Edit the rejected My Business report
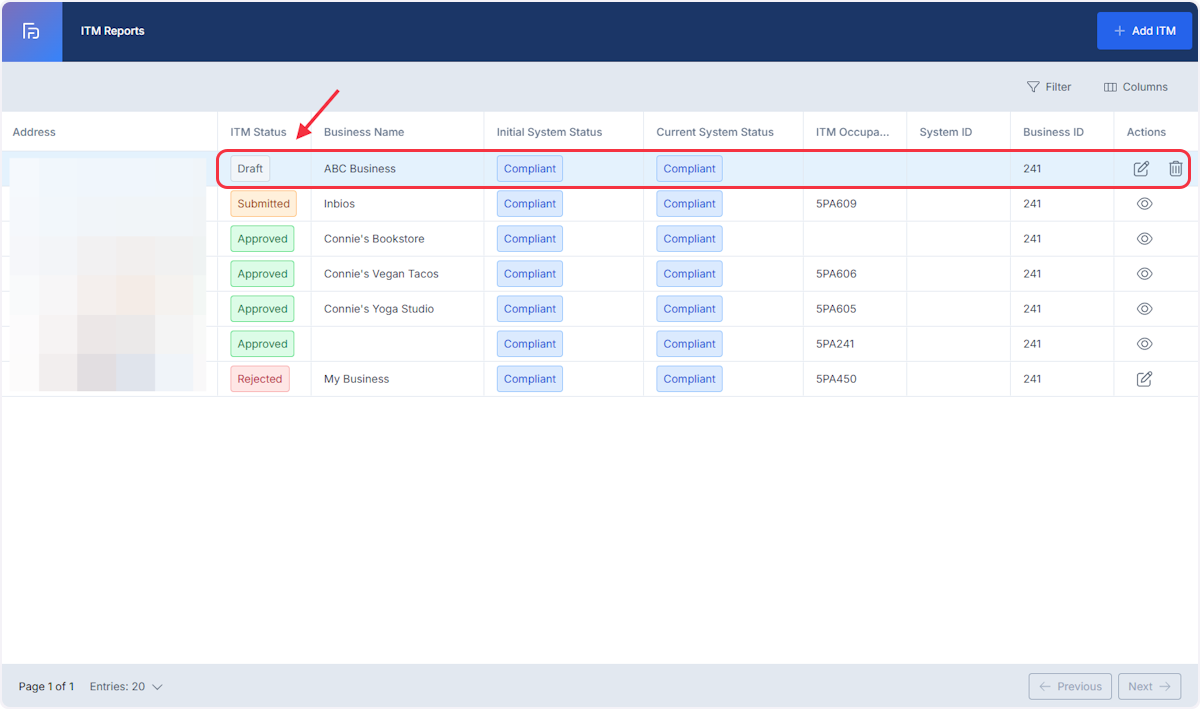Image resolution: width=1200 pixels, height=709 pixels. tap(1145, 379)
